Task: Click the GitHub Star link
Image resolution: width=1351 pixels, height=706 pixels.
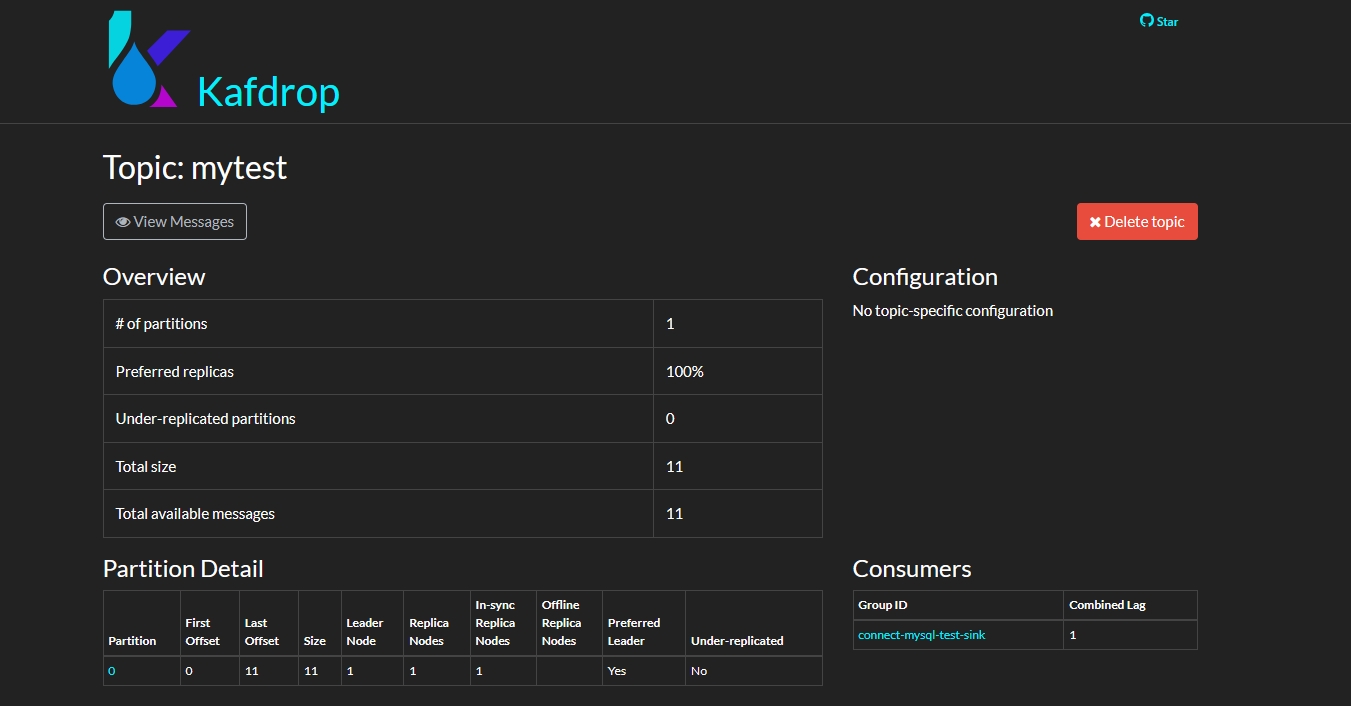Action: 1159,21
